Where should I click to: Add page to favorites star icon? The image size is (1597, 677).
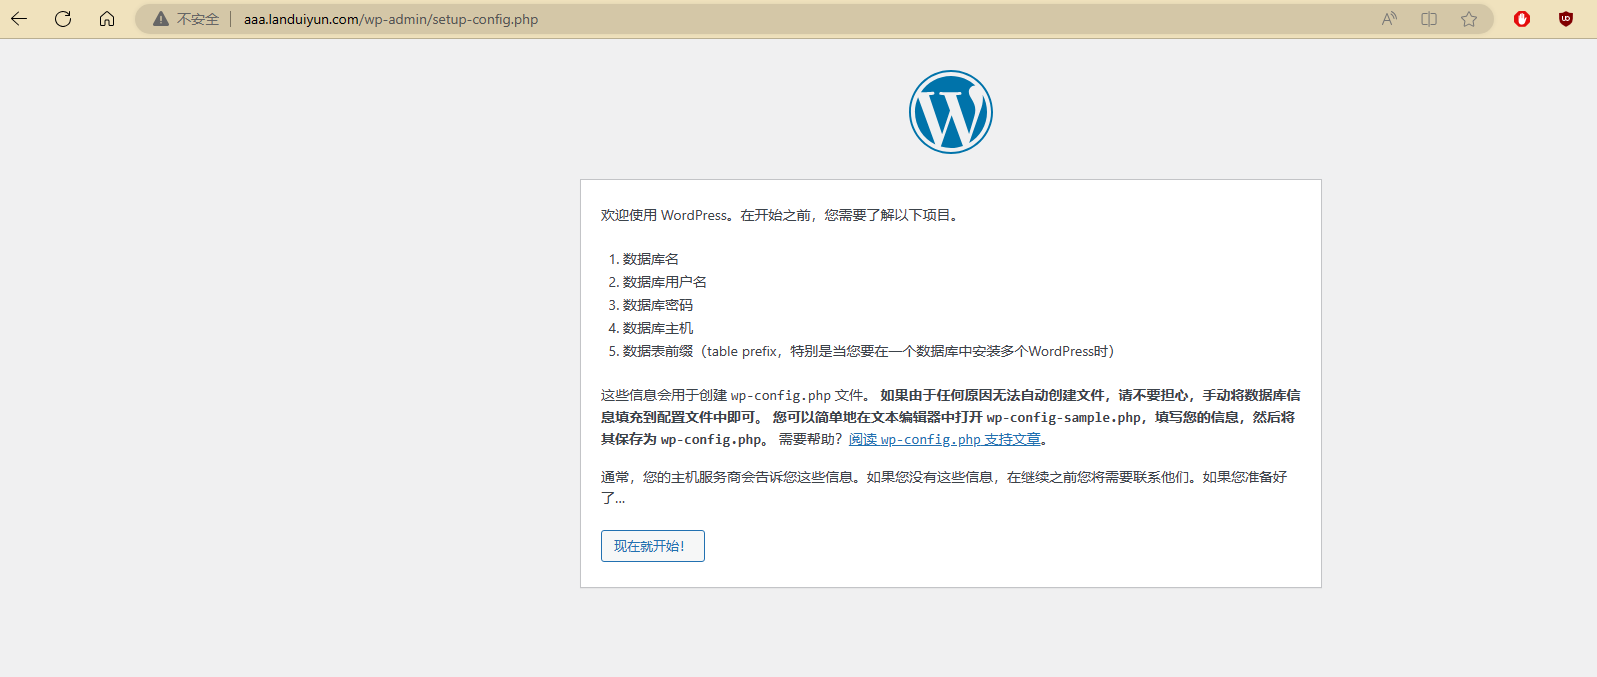[1469, 19]
